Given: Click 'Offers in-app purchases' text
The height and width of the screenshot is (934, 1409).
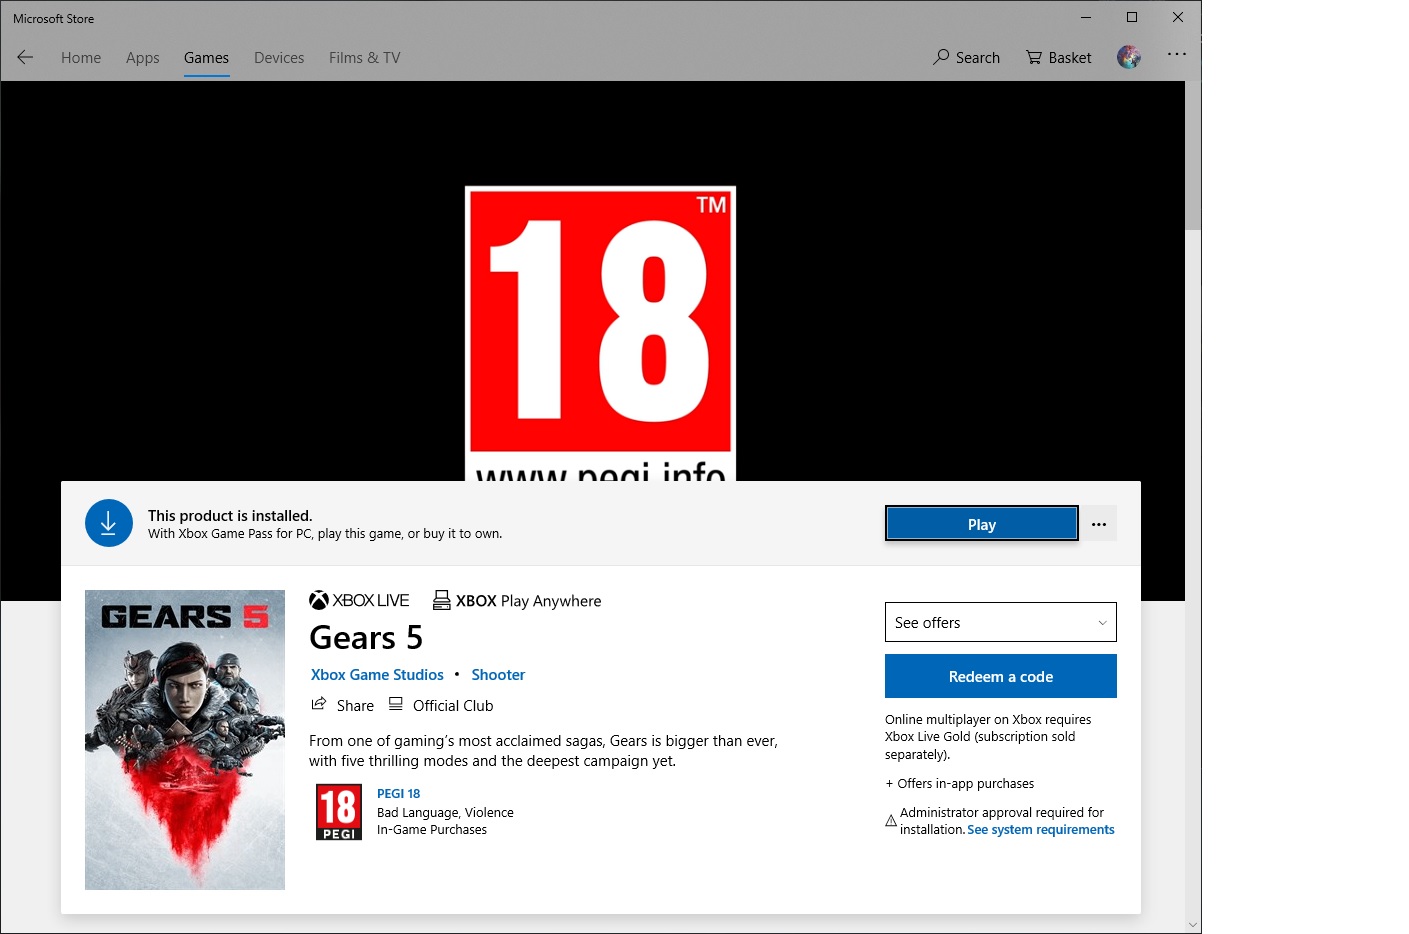Looking at the screenshot, I should click(x=965, y=784).
